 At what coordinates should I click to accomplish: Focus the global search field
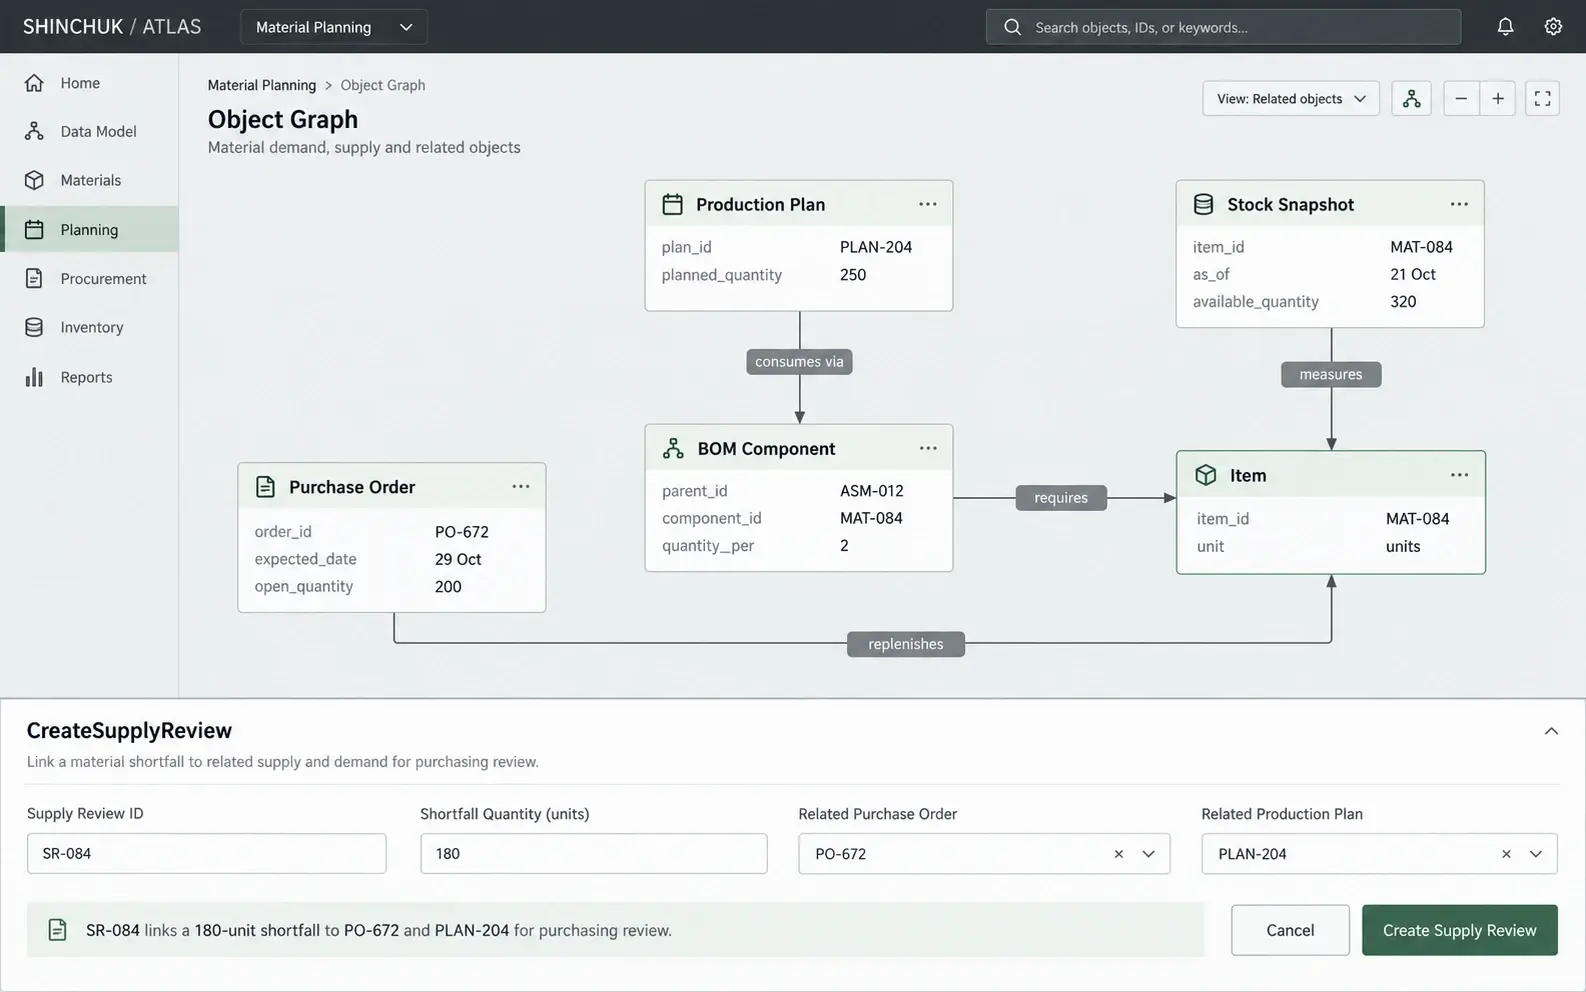click(1223, 27)
